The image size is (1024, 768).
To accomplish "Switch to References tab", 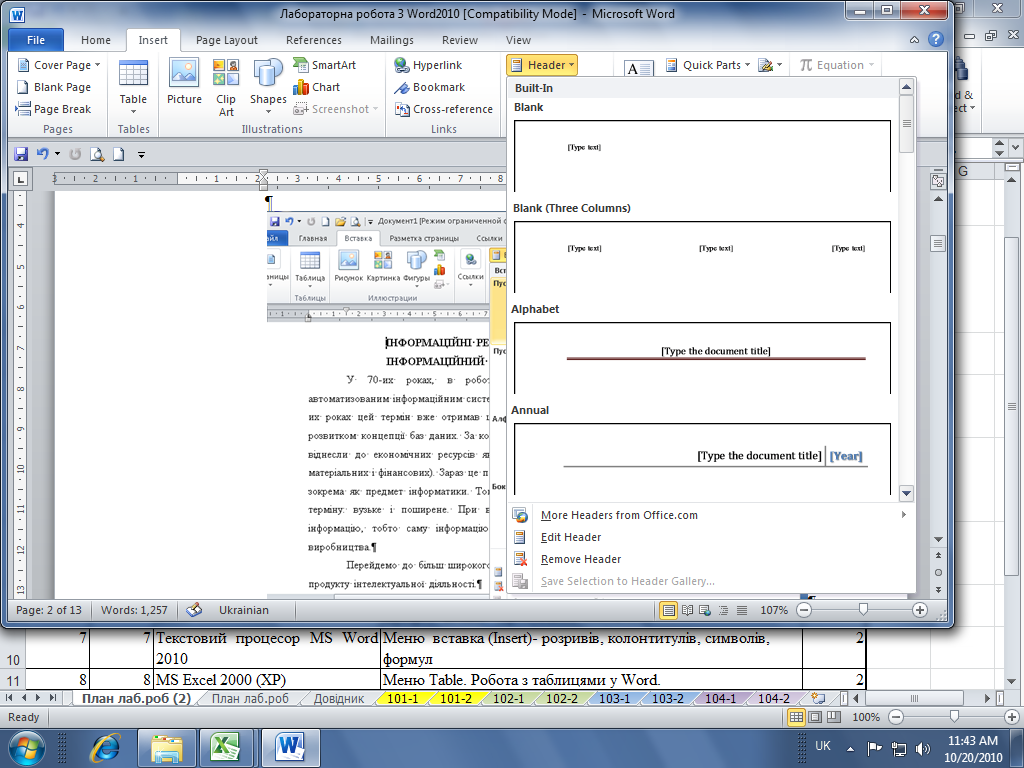I will click(313, 40).
